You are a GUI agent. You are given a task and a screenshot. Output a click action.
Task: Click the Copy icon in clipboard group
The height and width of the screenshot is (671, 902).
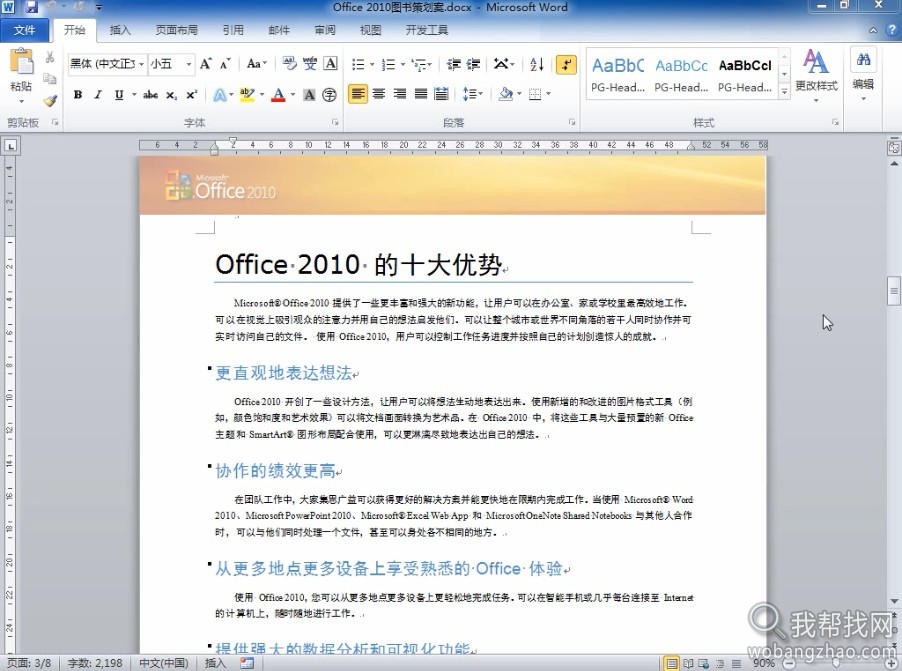coord(49,78)
